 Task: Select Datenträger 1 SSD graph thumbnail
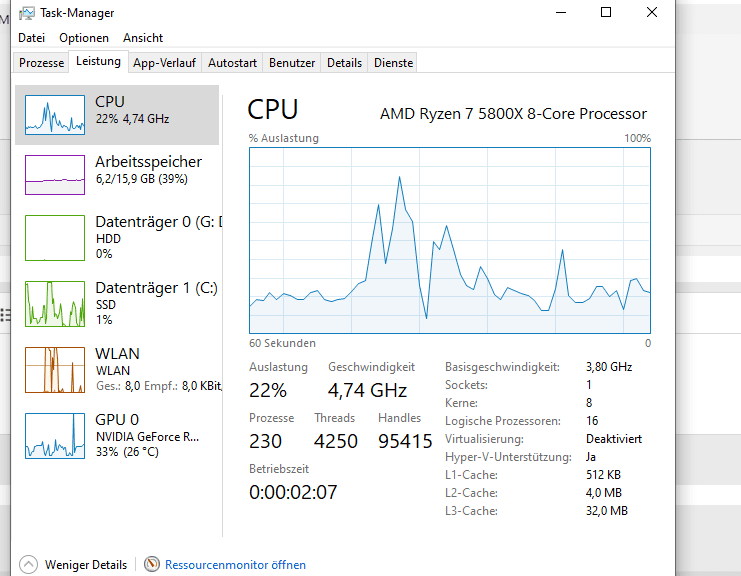click(x=55, y=303)
